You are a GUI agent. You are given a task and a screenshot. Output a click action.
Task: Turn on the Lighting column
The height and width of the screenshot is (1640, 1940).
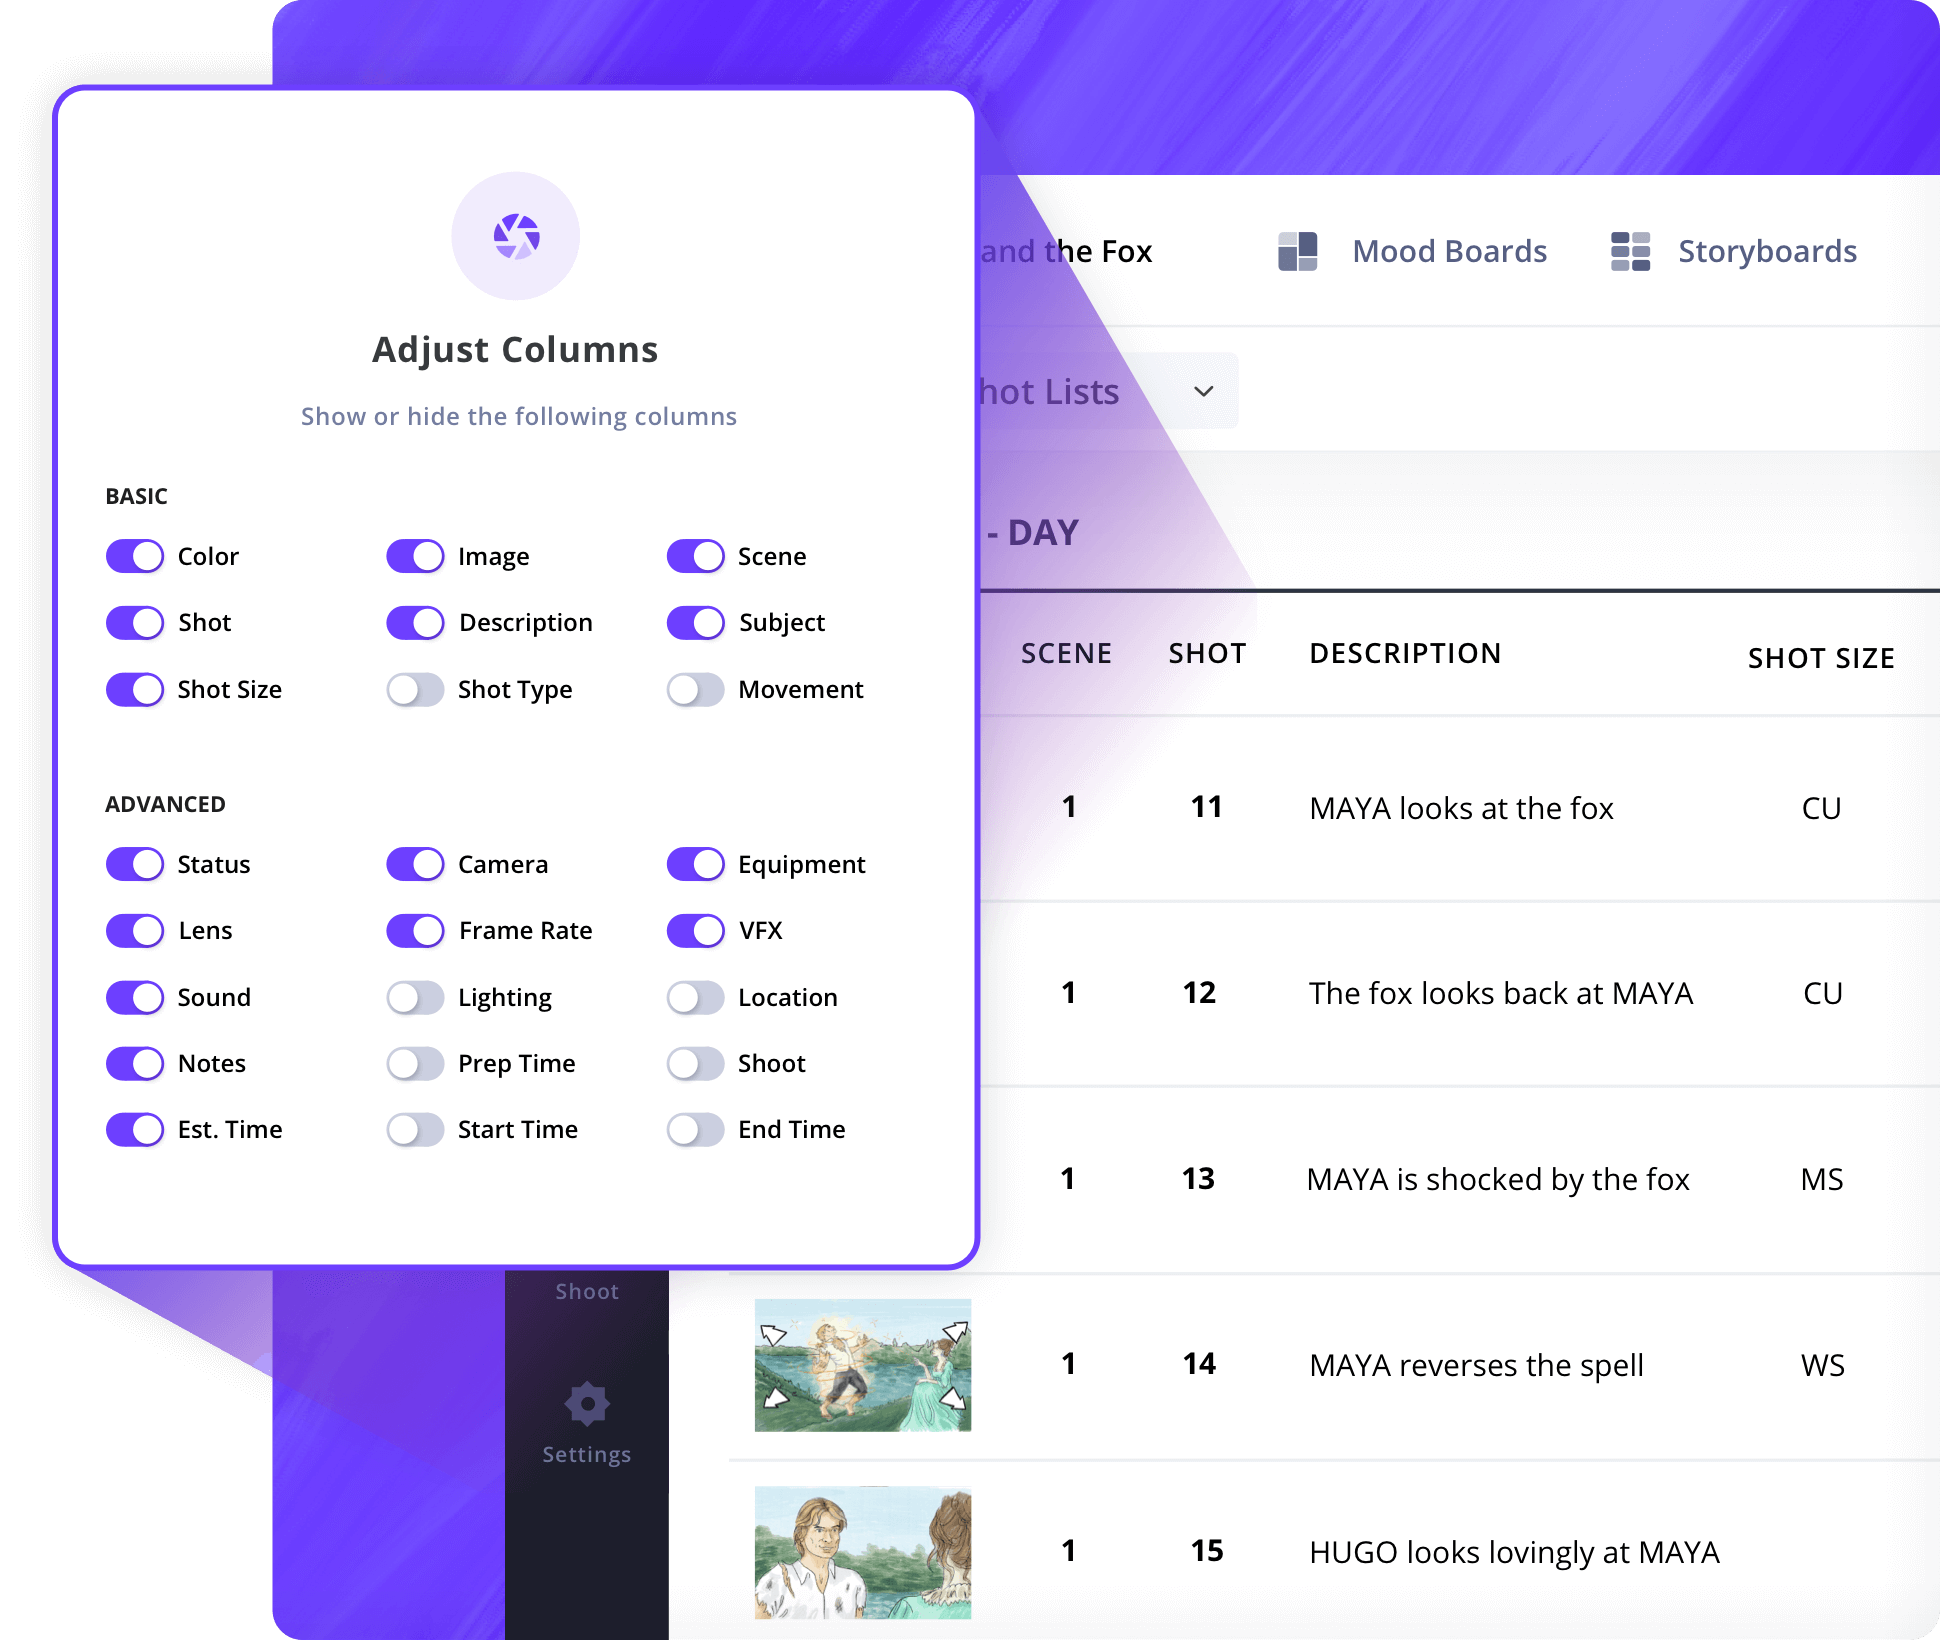click(x=415, y=997)
